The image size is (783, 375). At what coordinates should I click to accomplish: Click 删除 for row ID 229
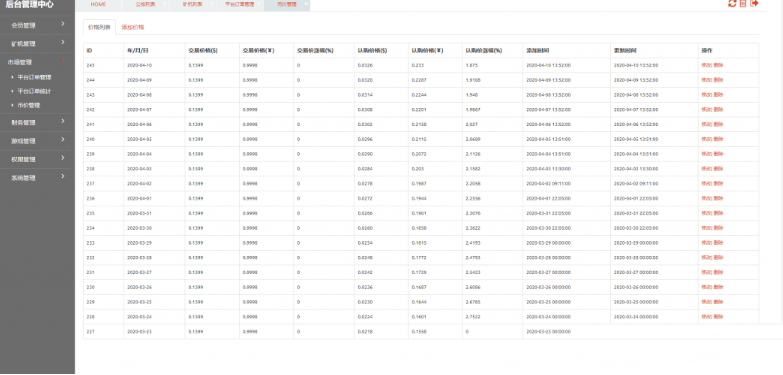click(718, 302)
